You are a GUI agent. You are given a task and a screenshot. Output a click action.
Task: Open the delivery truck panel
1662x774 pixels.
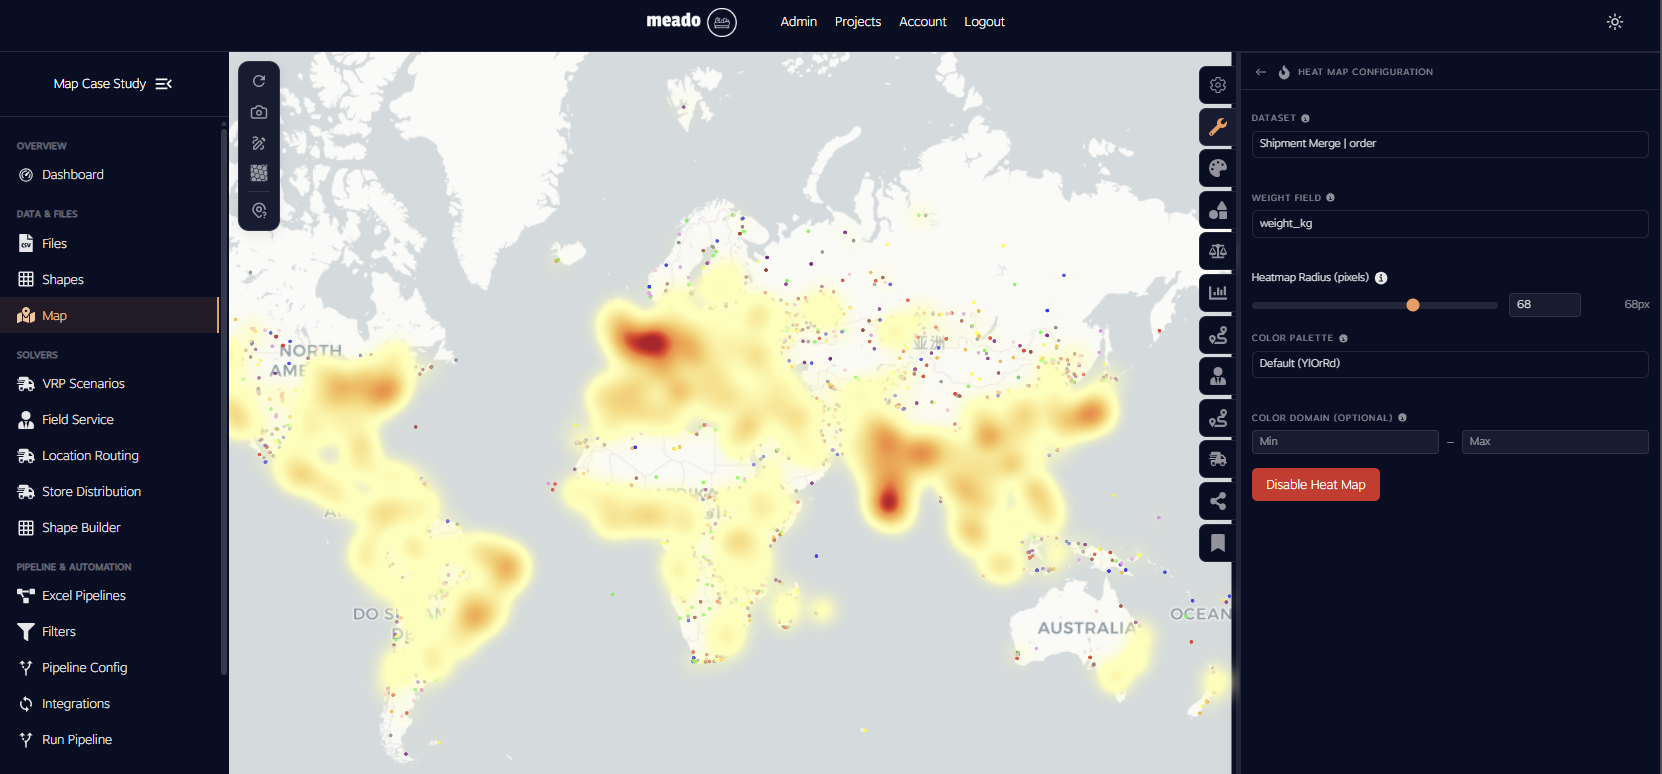1217,459
